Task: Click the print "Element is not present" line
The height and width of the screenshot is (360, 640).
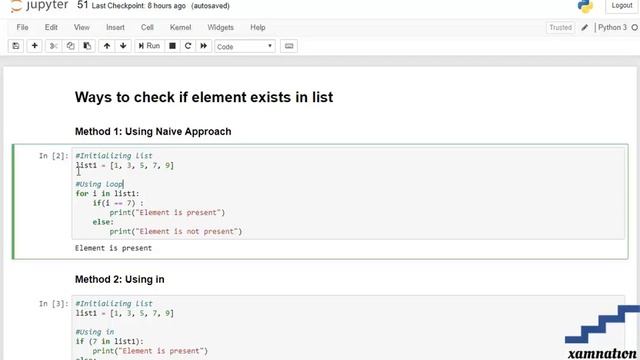Action: tap(176, 231)
